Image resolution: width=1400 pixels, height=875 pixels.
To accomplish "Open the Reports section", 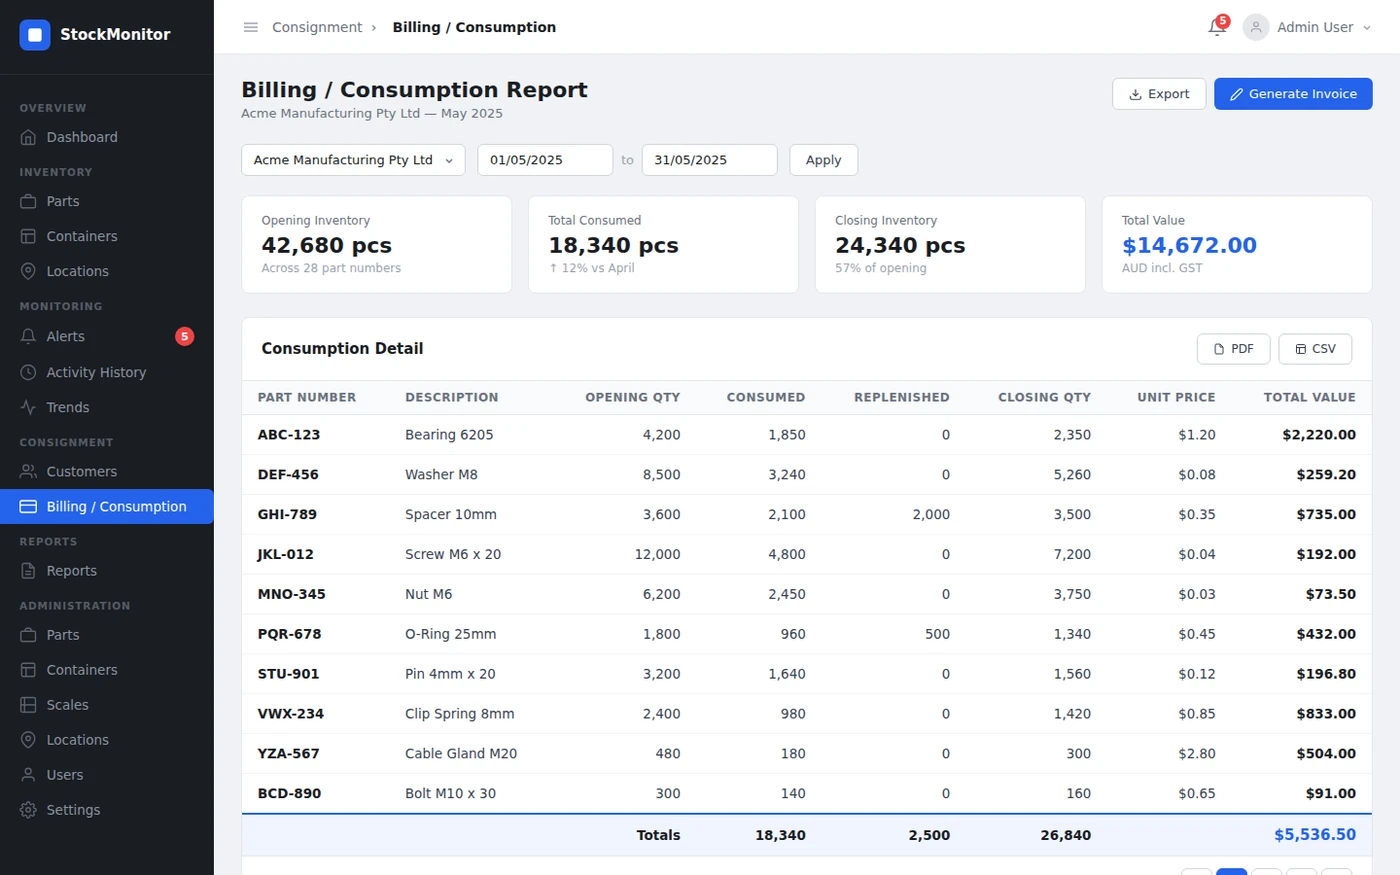I will pyautogui.click(x=107, y=570).
